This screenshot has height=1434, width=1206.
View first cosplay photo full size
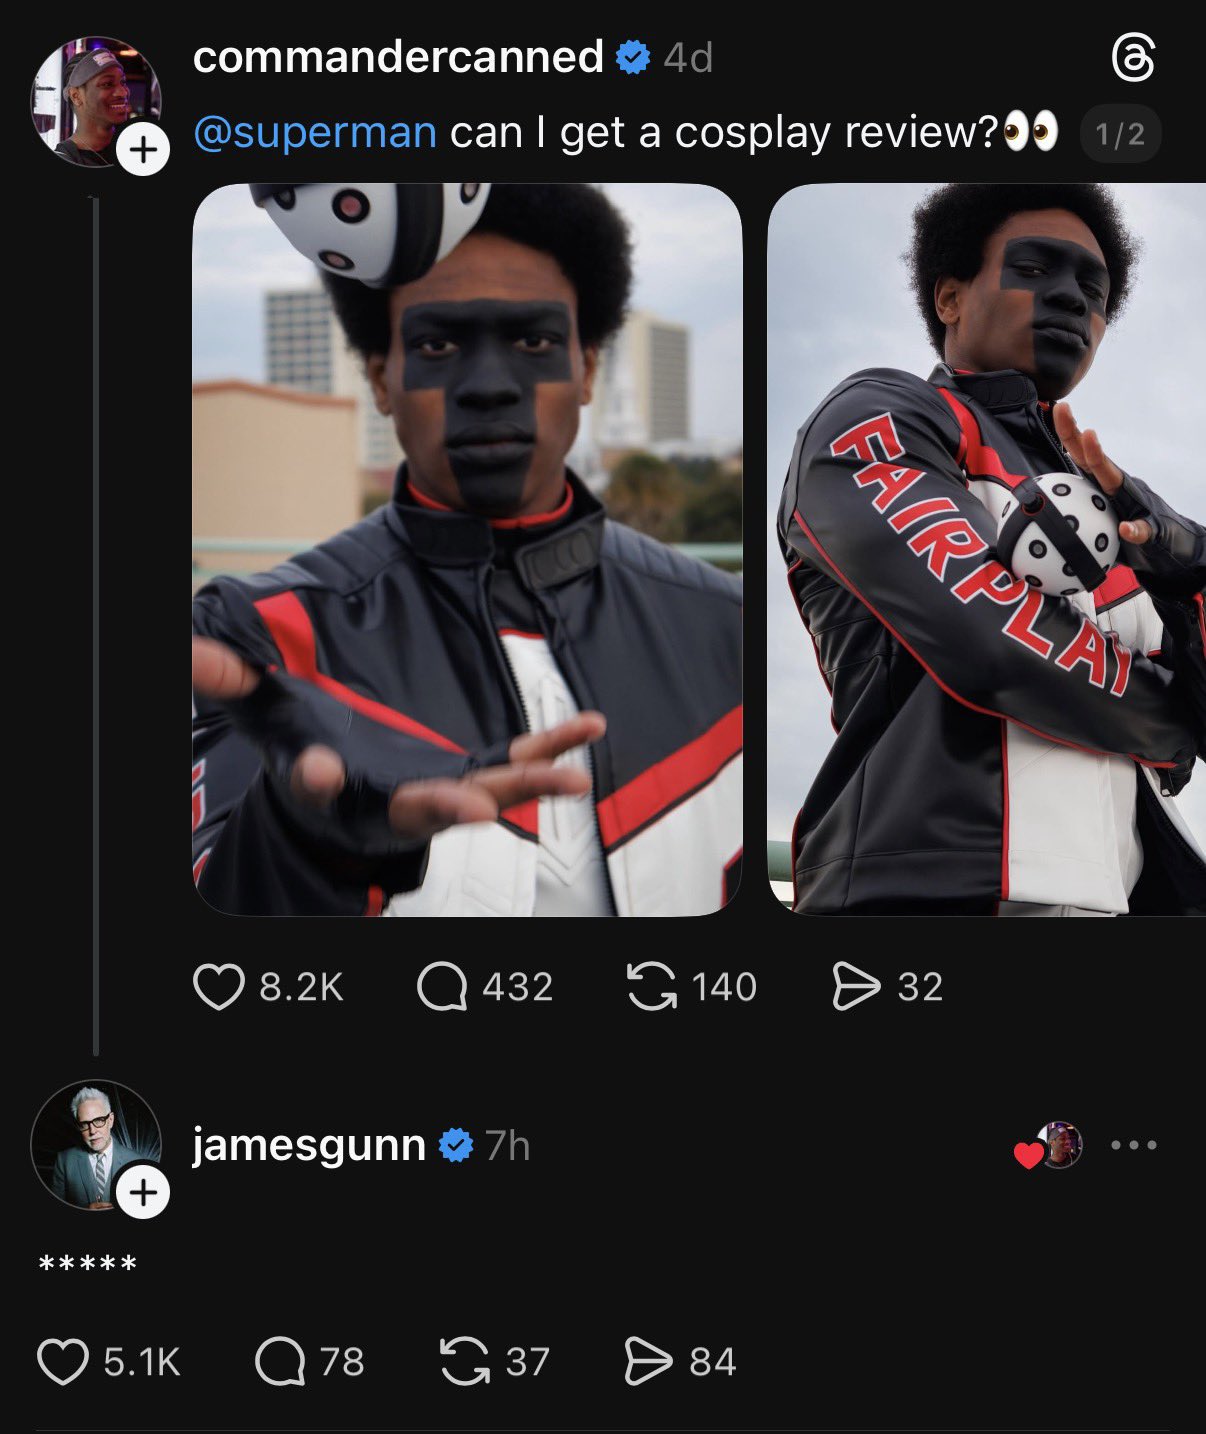467,549
